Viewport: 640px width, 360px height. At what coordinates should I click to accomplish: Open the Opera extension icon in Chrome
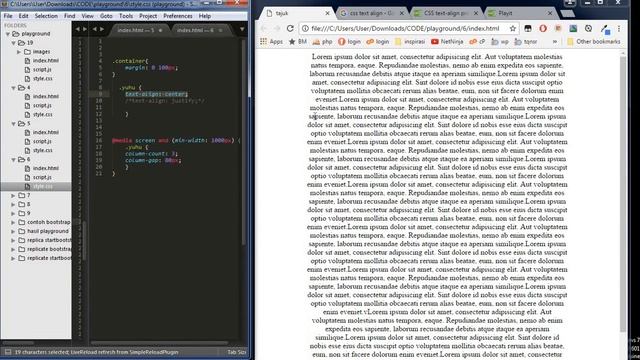click(543, 29)
